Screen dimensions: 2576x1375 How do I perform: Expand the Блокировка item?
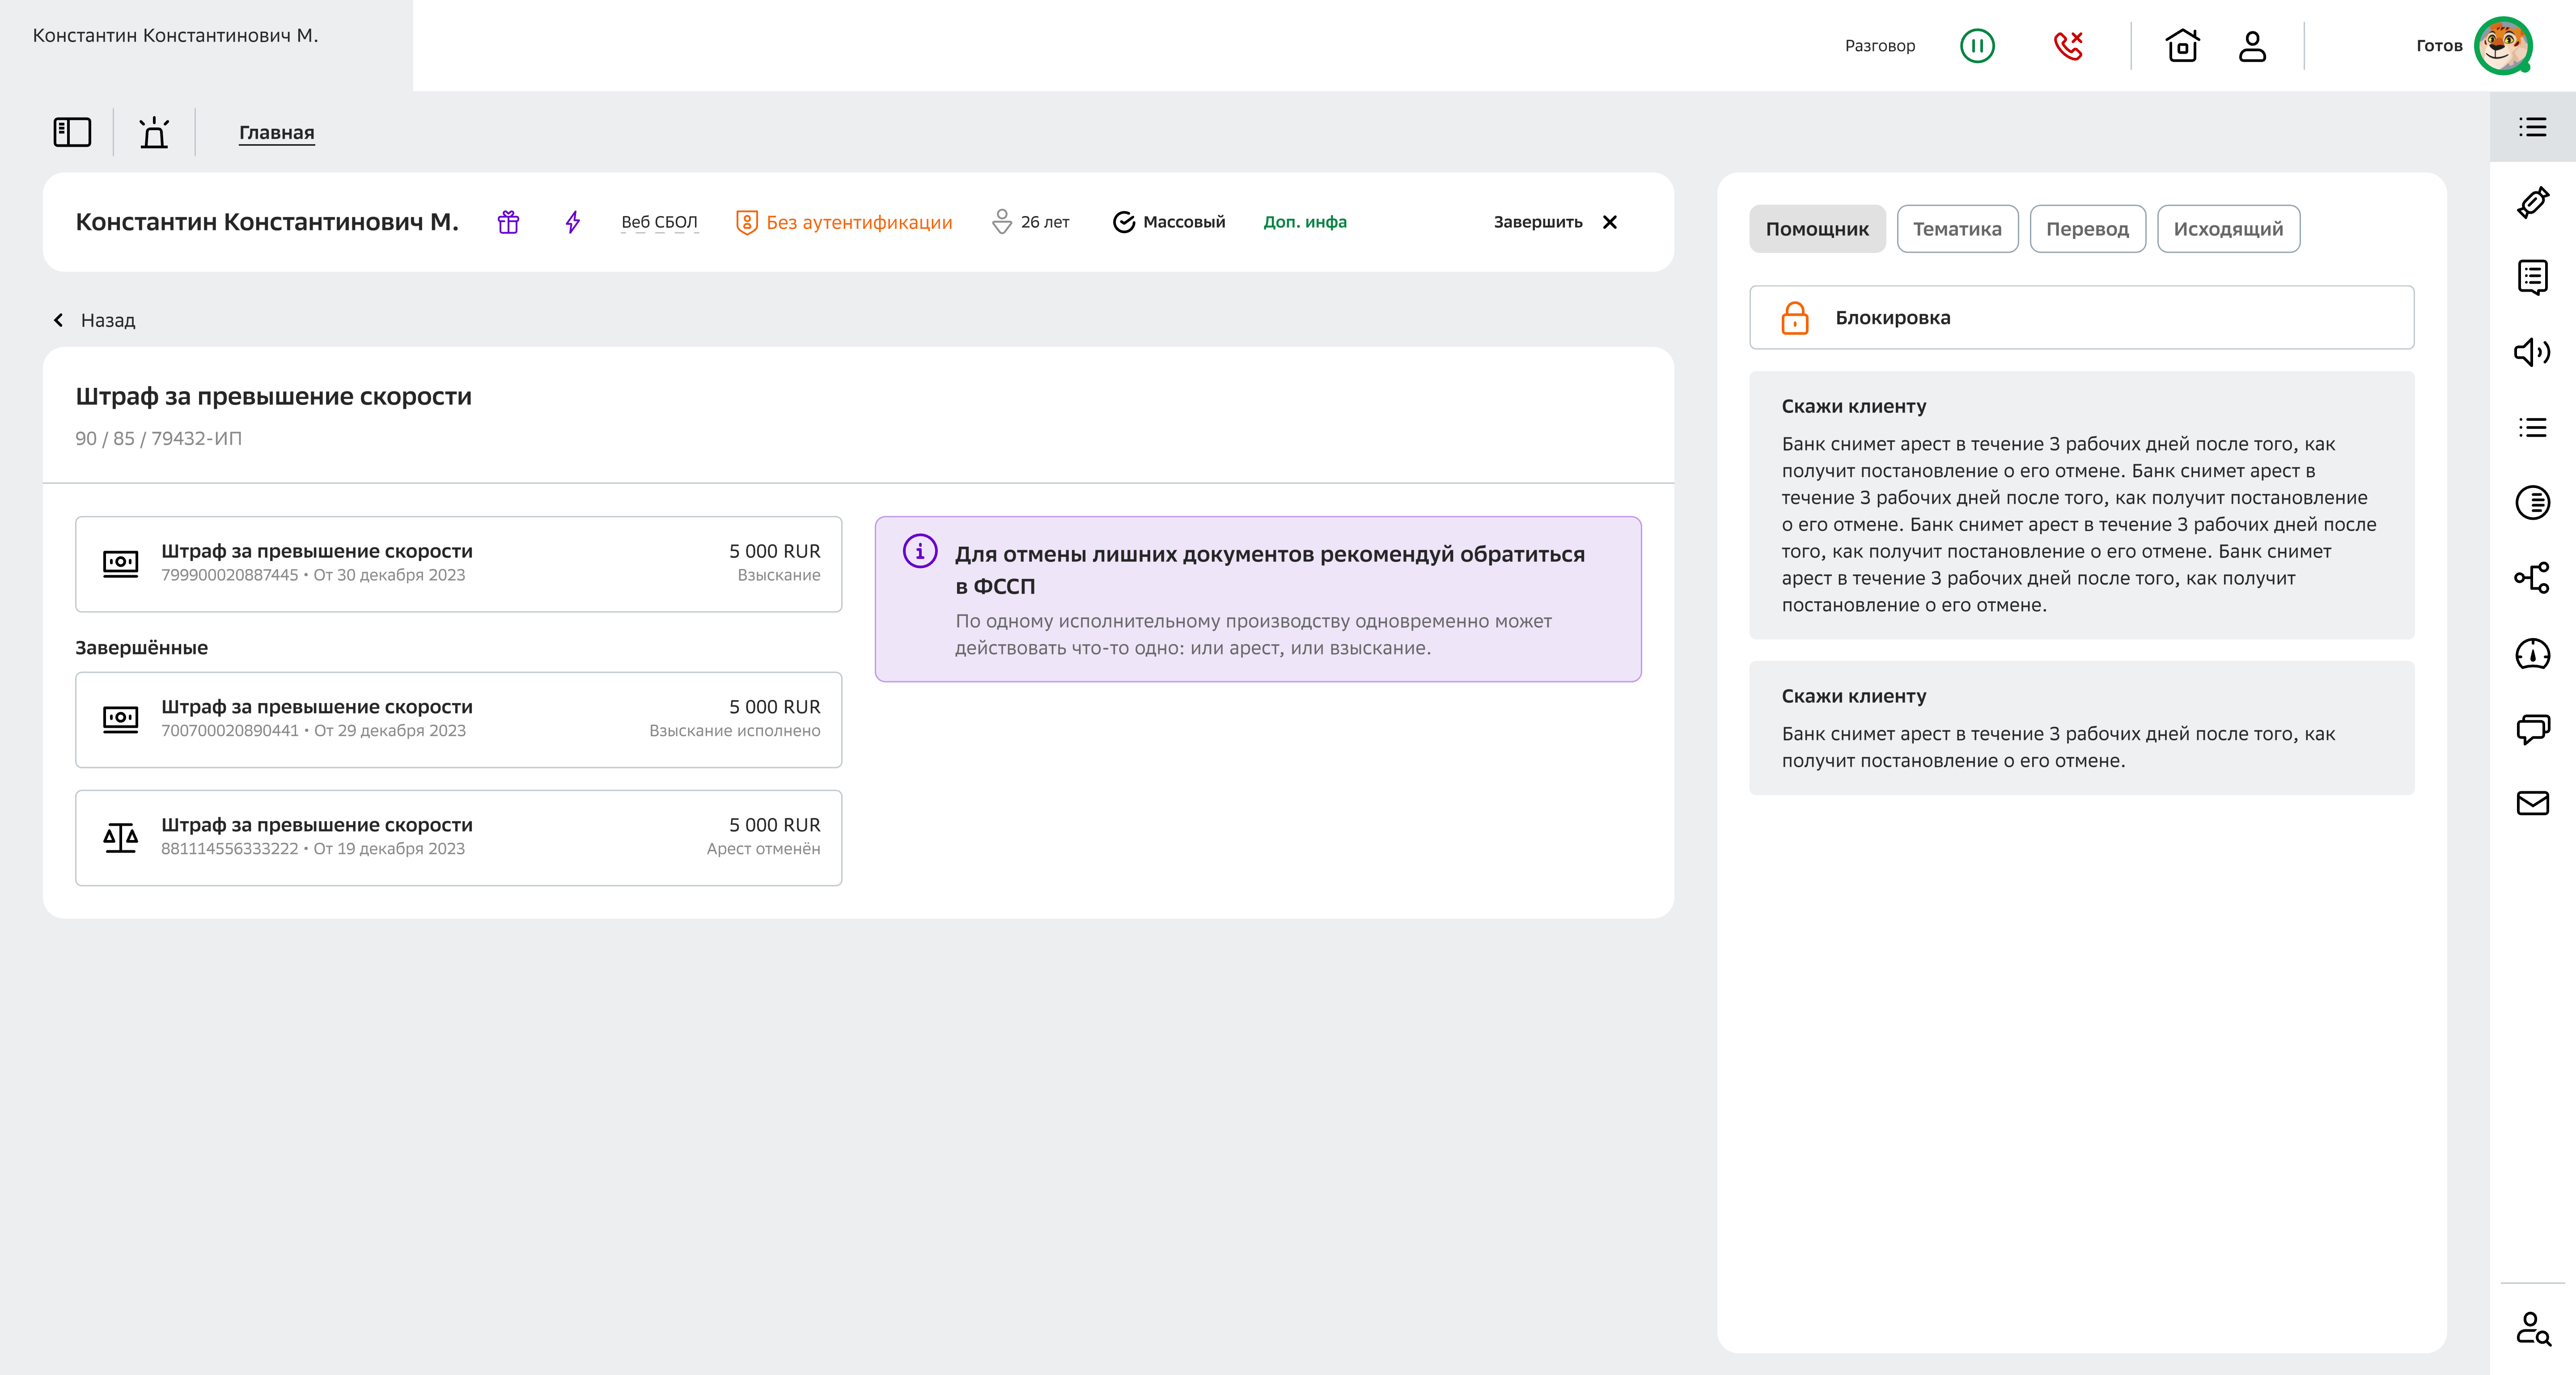2081,318
